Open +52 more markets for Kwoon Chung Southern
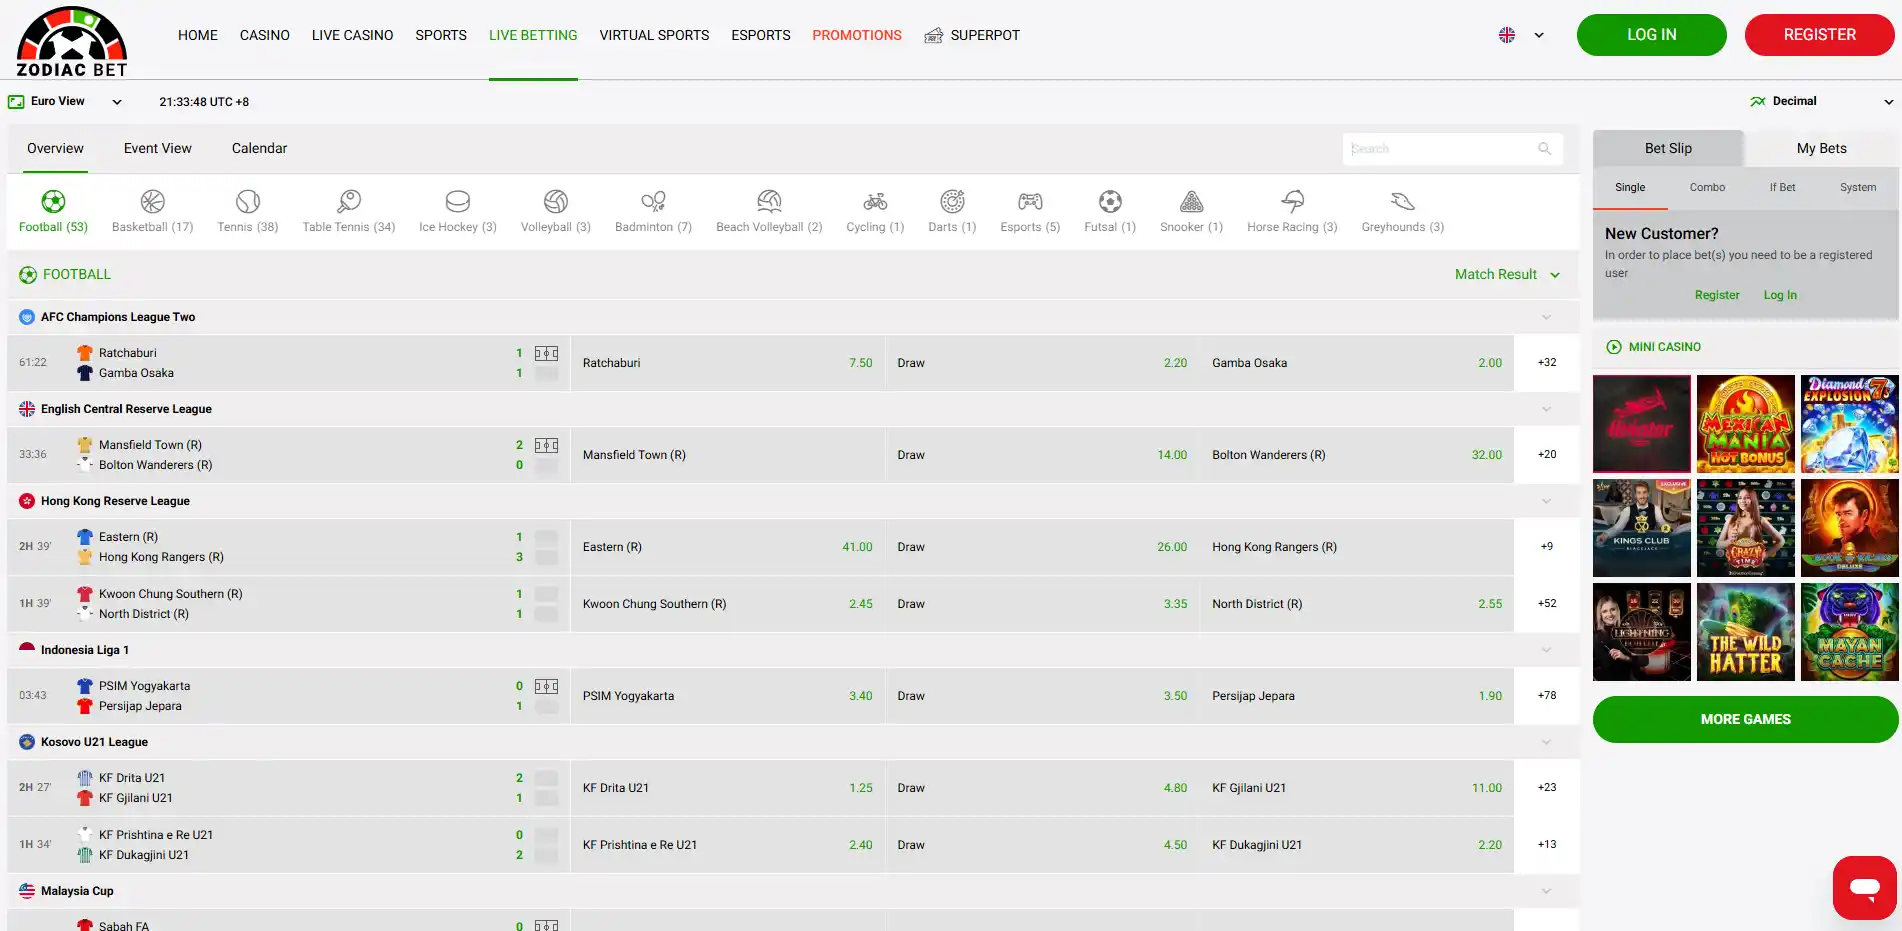Image resolution: width=1902 pixels, height=931 pixels. coord(1547,604)
